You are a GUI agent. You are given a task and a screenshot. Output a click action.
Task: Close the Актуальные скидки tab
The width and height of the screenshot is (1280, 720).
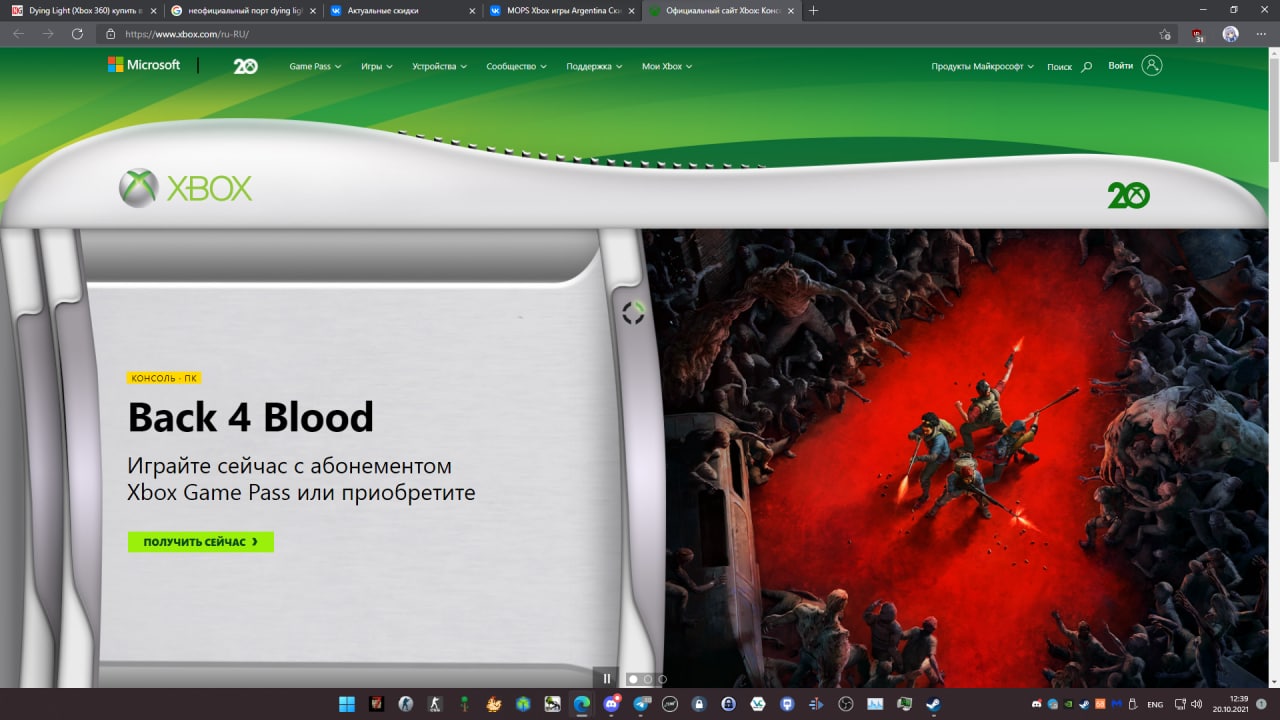coord(471,10)
